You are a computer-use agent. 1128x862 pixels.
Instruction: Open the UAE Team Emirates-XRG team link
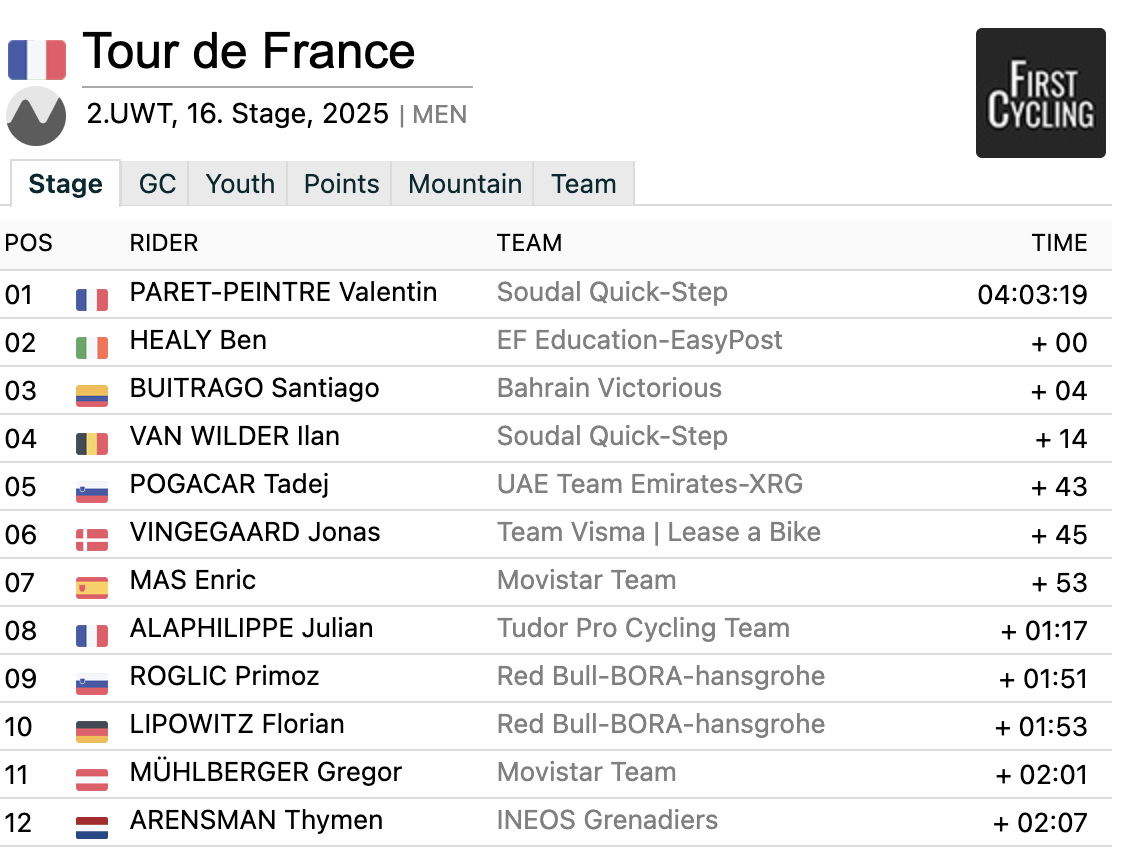pos(650,484)
